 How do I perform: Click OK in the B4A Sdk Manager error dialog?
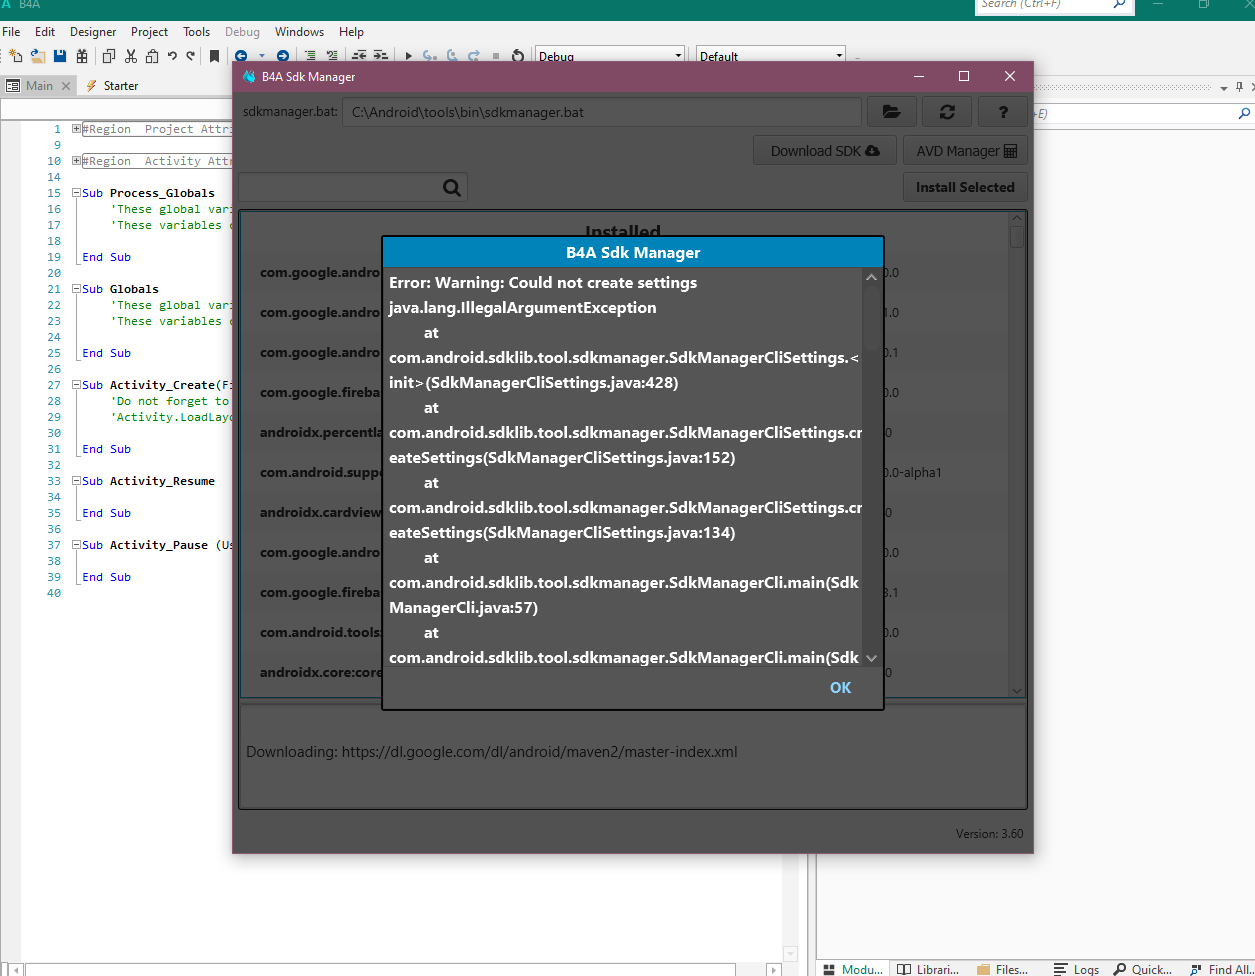(840, 687)
